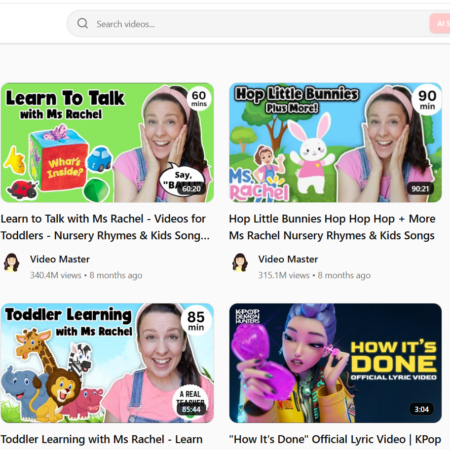Click the pink AI button beside search
This screenshot has width=450, height=450.
click(440, 23)
